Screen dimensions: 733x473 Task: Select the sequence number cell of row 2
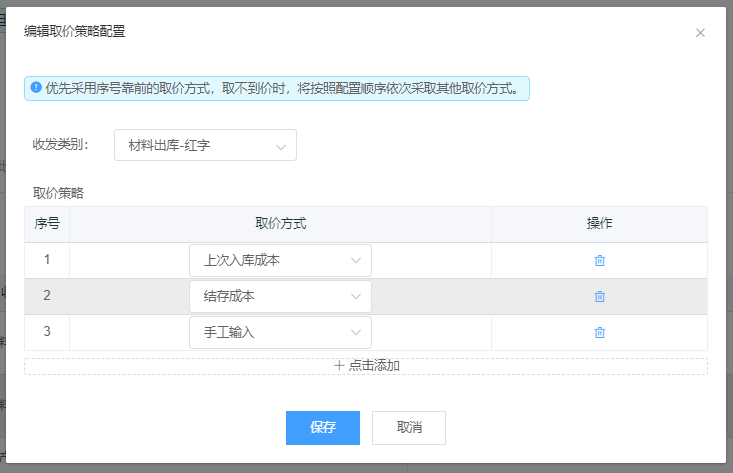(x=47, y=296)
